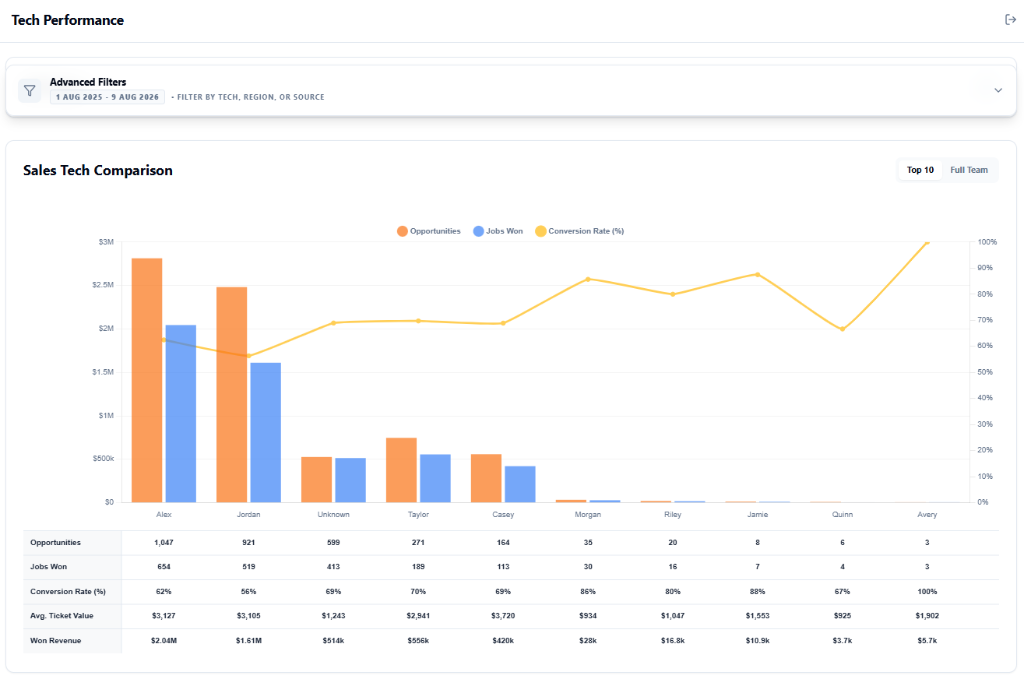Click the $556k won revenue cell
Viewport: 1024px width, 675px height.
(x=418, y=640)
